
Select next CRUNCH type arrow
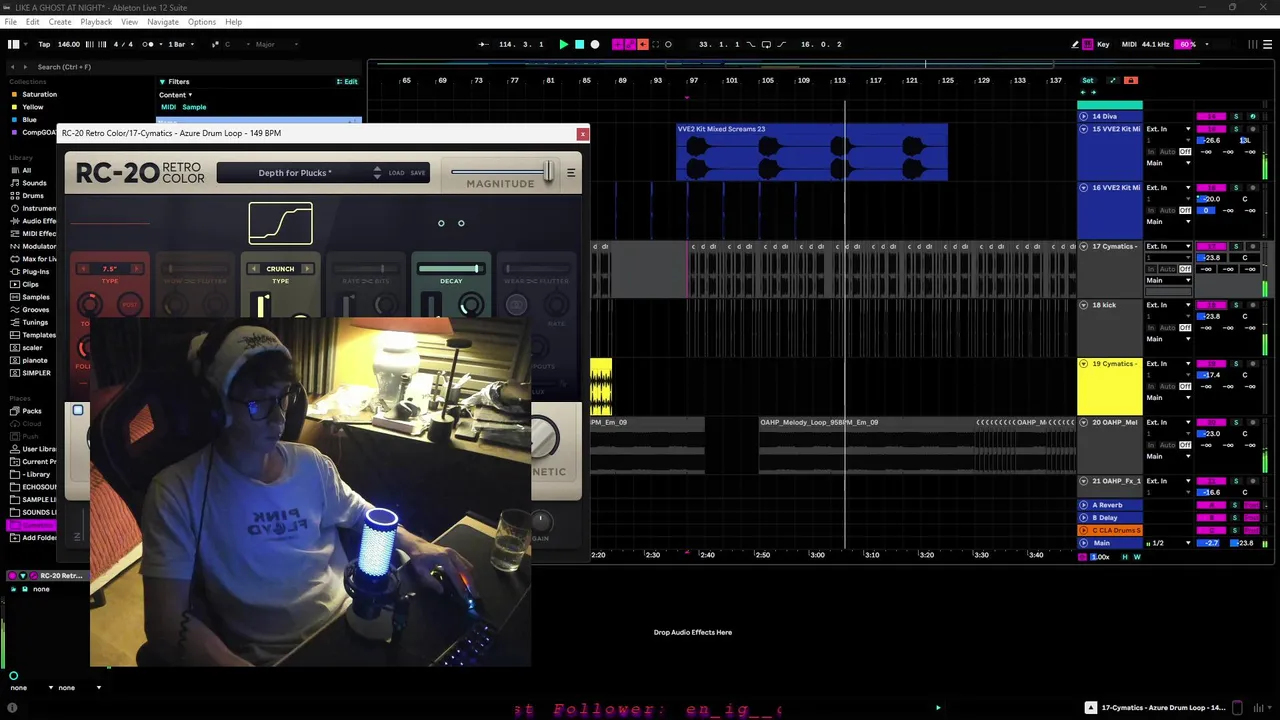tap(307, 269)
